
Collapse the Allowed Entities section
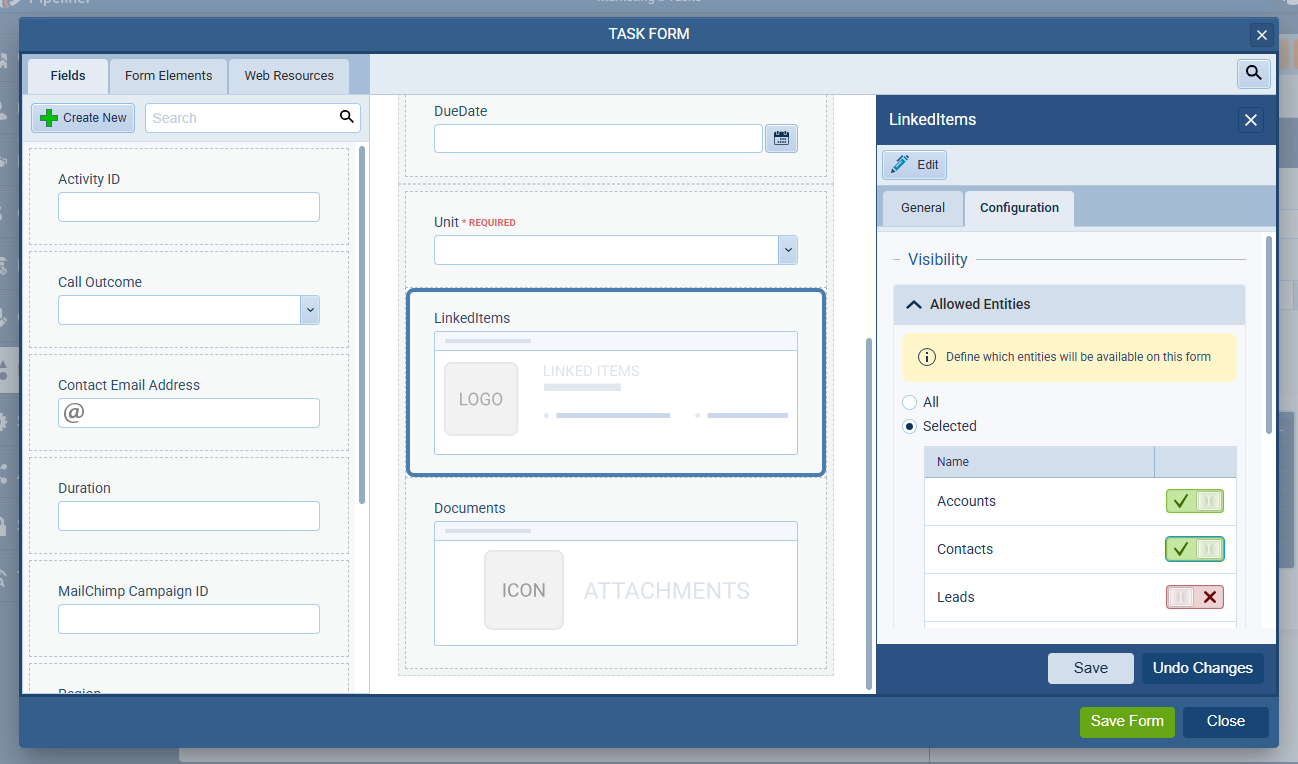(914, 304)
